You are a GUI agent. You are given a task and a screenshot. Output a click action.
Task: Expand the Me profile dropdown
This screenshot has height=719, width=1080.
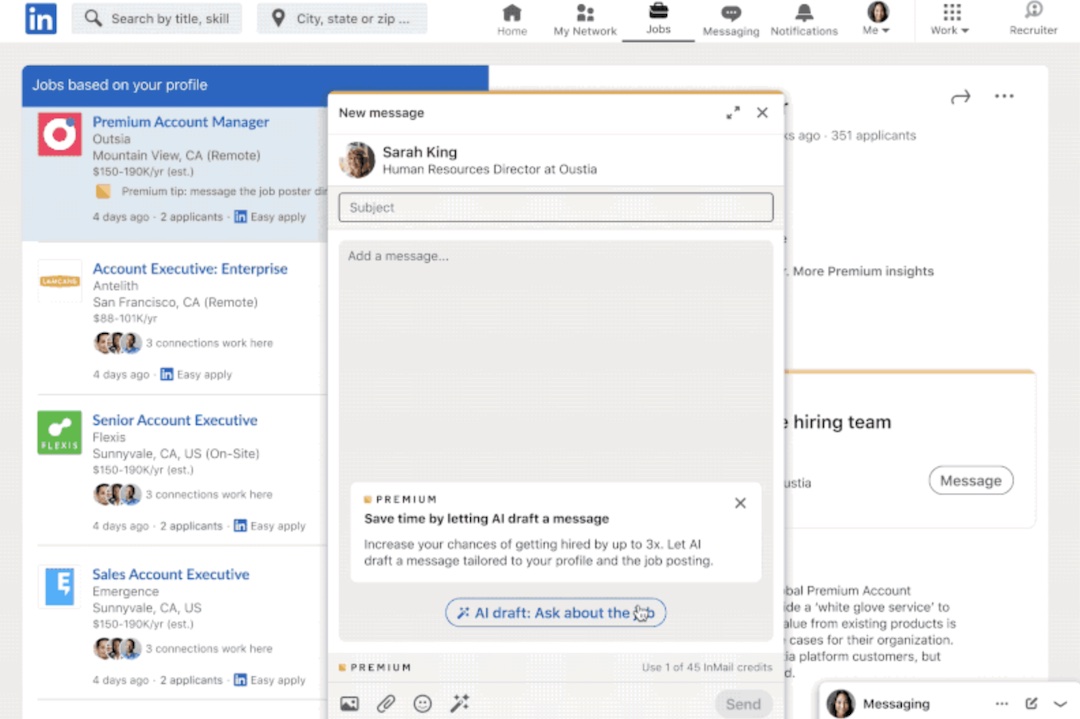click(x=877, y=19)
